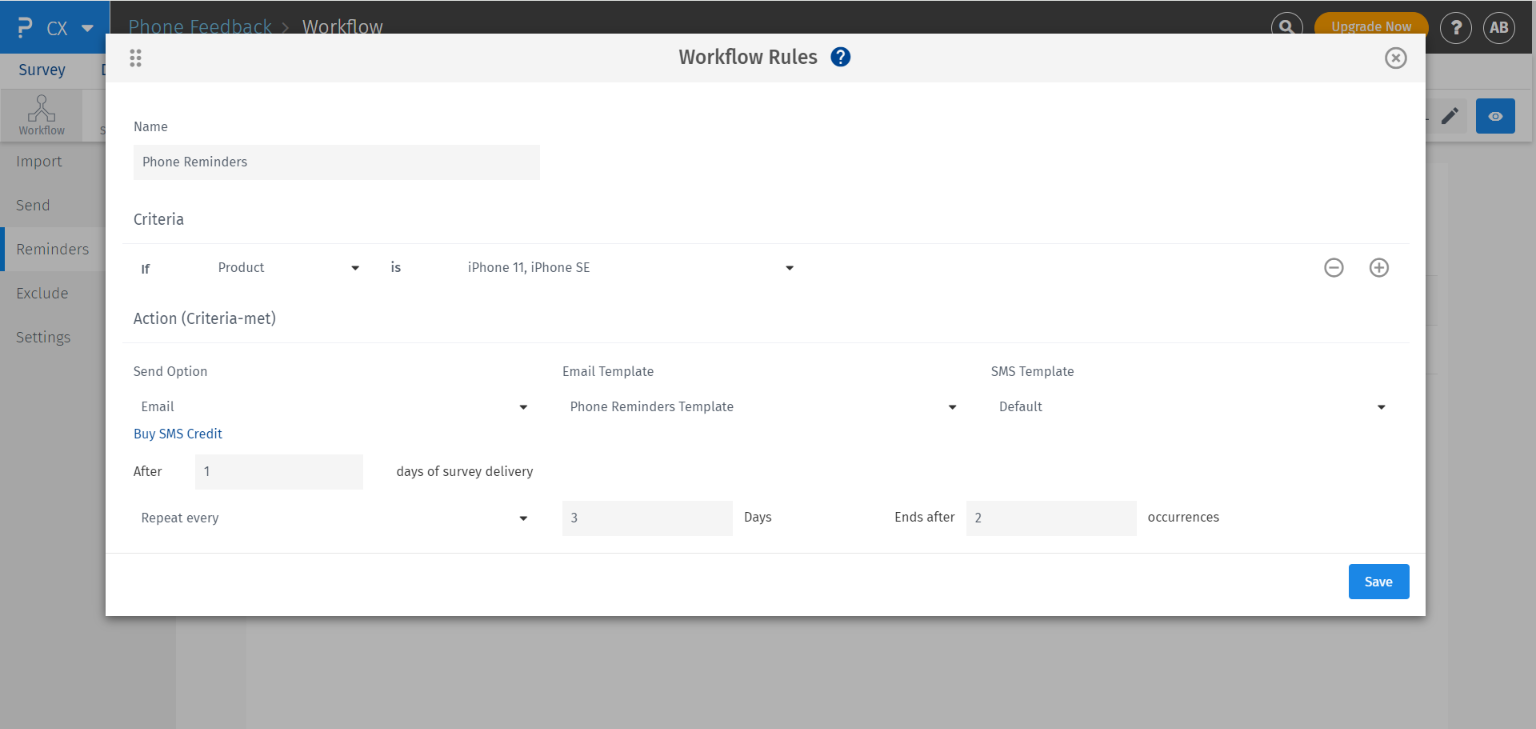Click the Phone Reminders name field
This screenshot has height=729, width=1536.
click(x=336, y=162)
